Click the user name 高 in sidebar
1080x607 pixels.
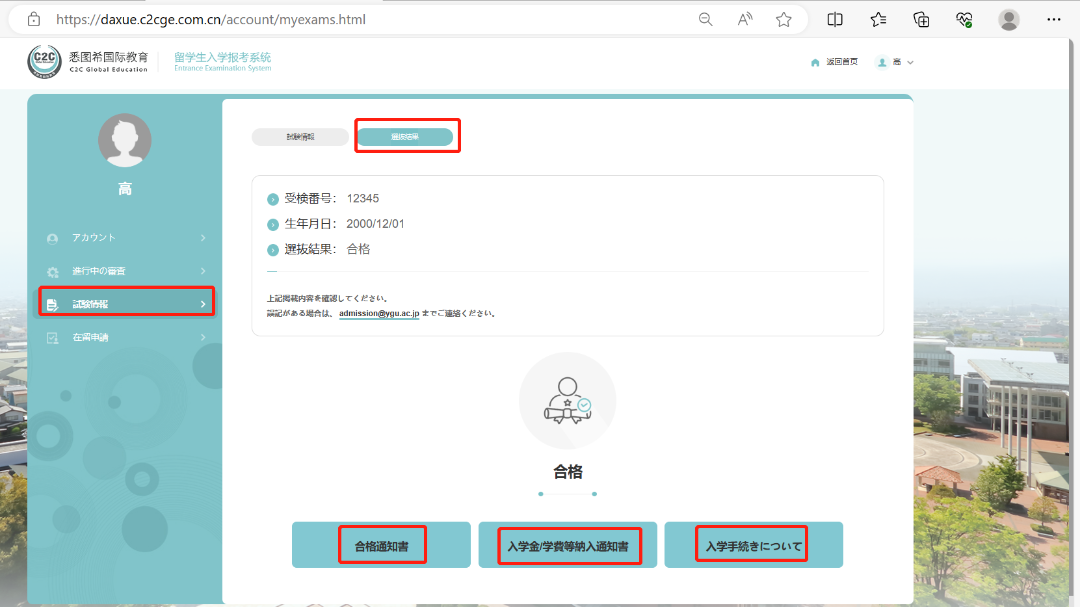(125, 189)
